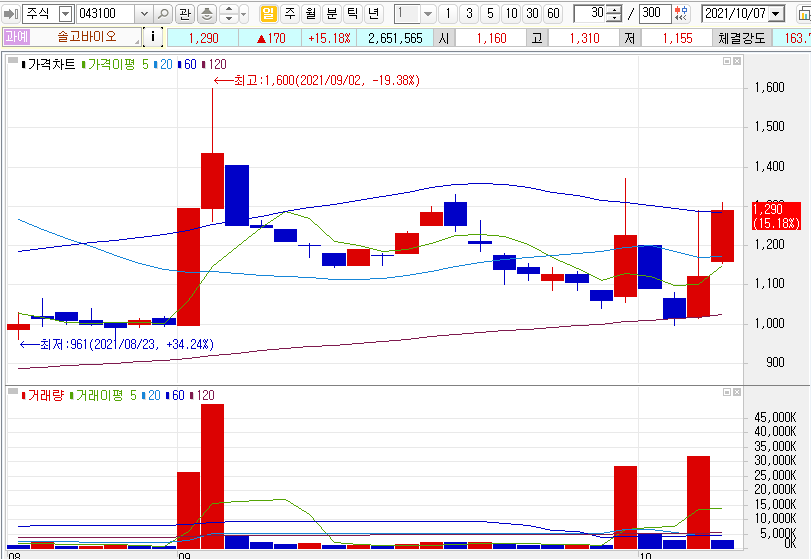Click the tall red volume bar in early September
811x559 pixels.
click(213, 476)
